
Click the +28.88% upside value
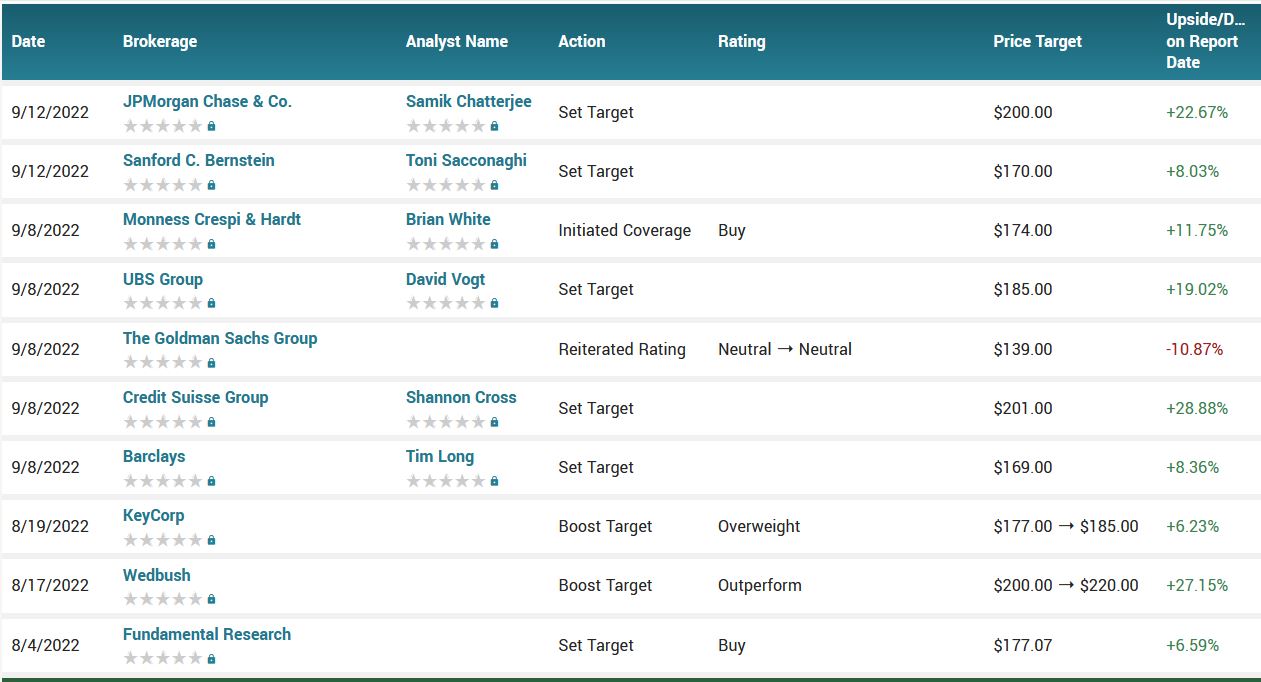tap(1197, 408)
